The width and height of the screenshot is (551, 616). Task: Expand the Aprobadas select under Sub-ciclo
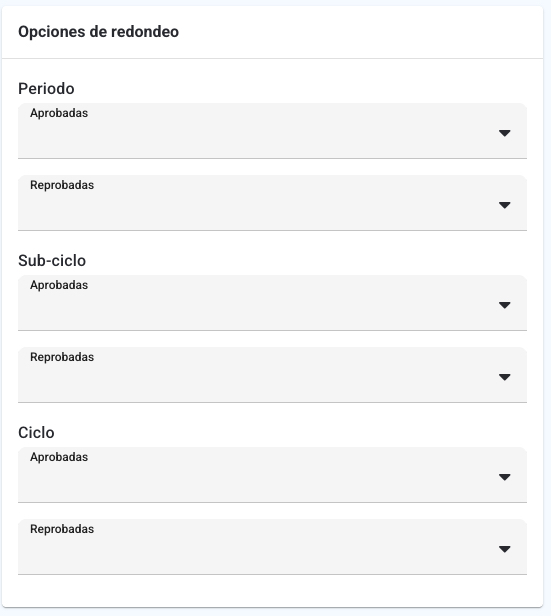click(272, 303)
